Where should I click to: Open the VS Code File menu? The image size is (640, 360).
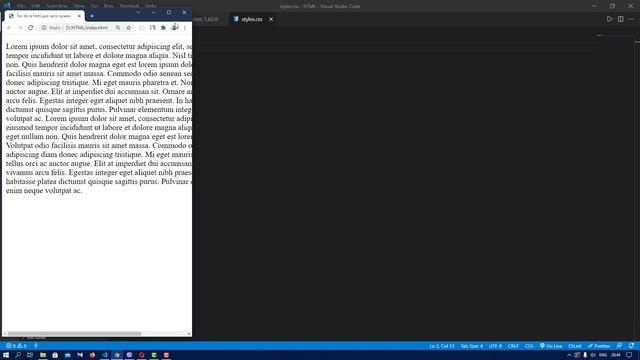coord(21,6)
